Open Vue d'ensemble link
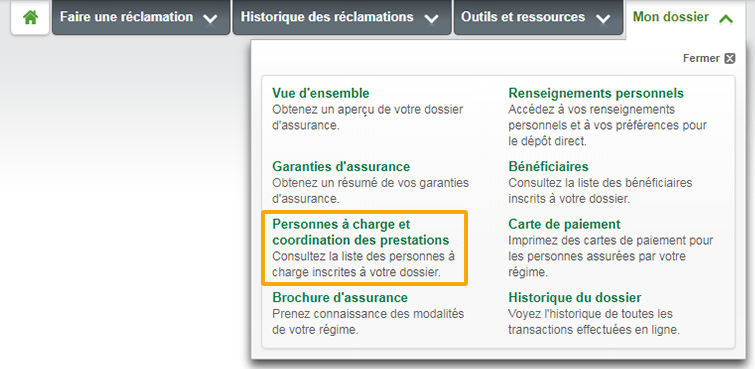This screenshot has width=755, height=369. point(321,92)
